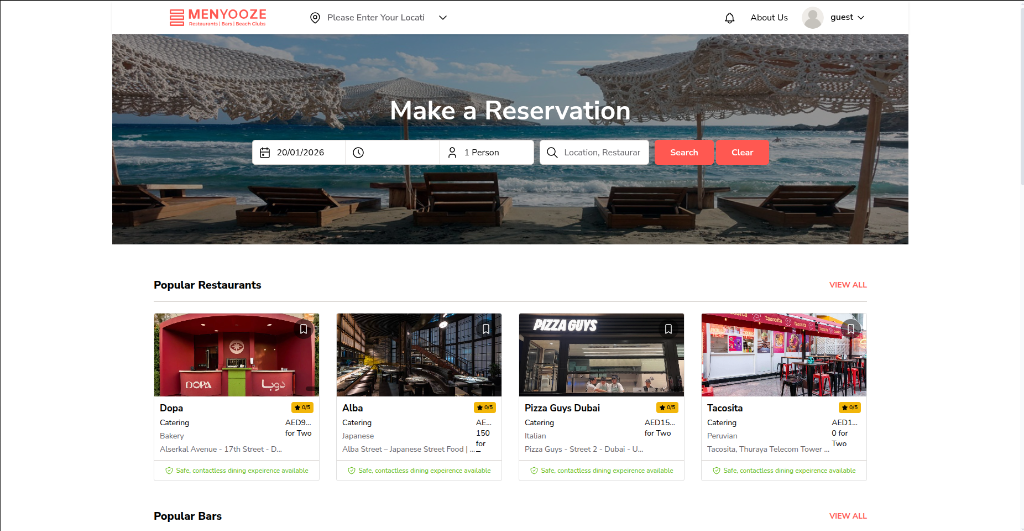
Task: Click the Clear button
Action: [x=742, y=152]
